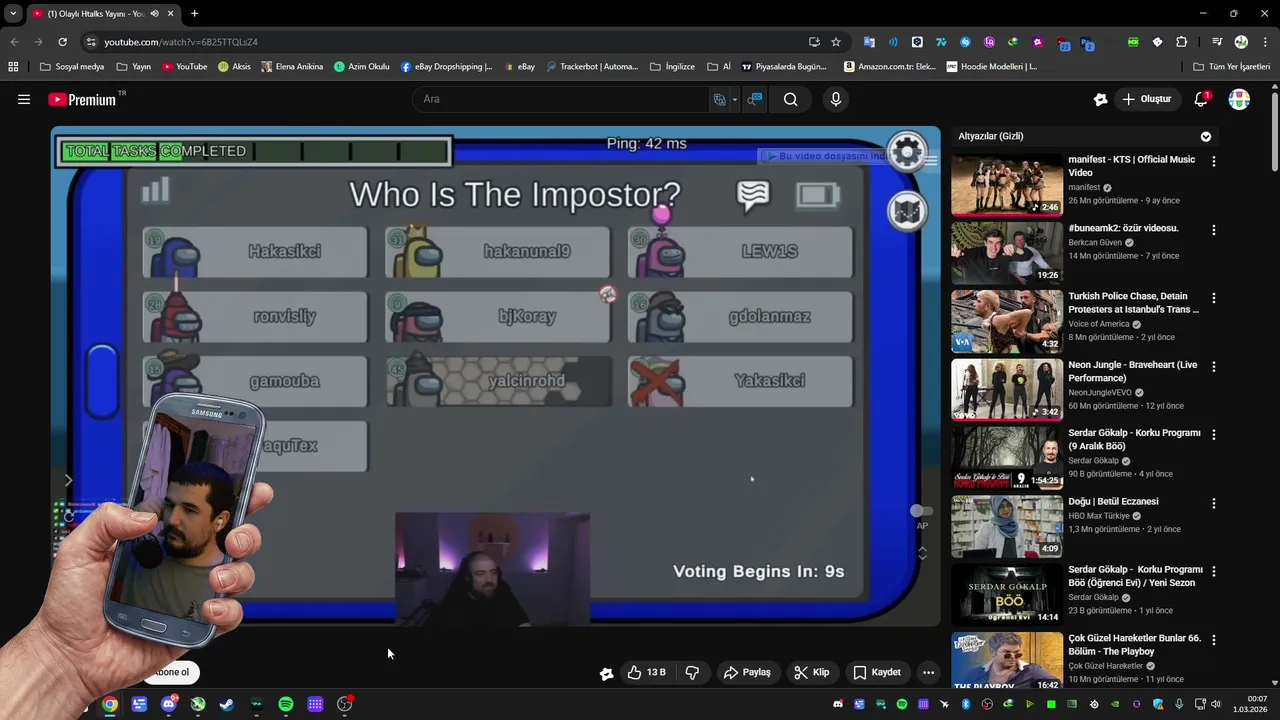Screen dimensions: 1280x720
Task: Click the search magnifier button
Action: click(x=790, y=99)
